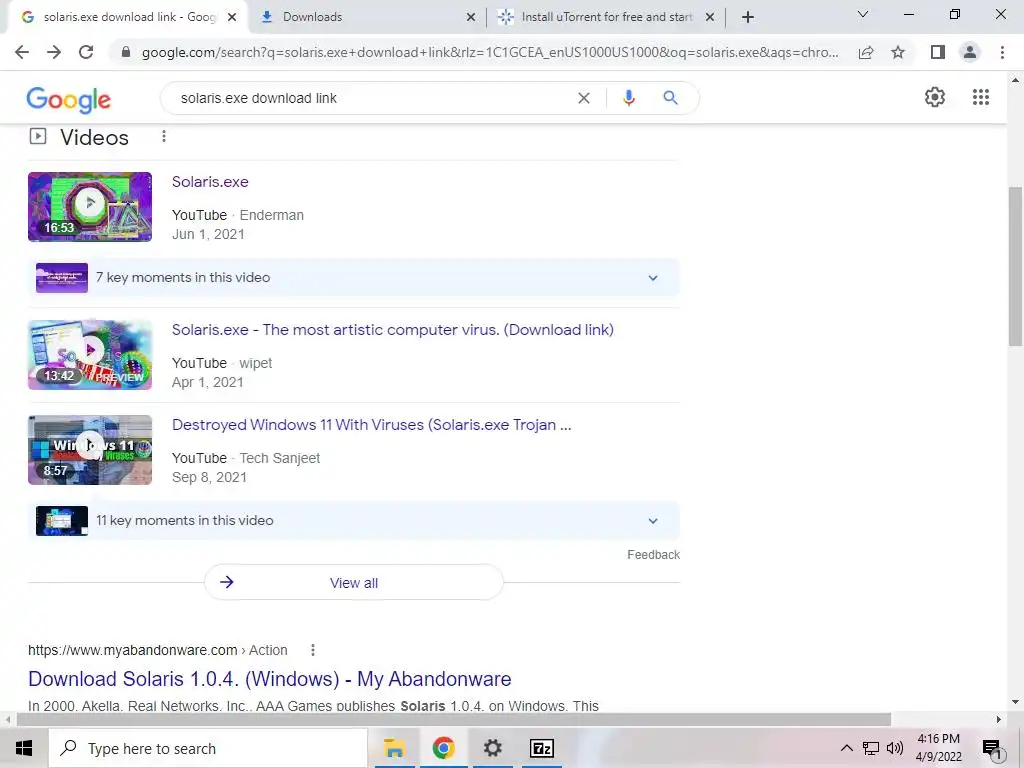Bookmark this page with star icon
Viewport: 1024px width, 768px height.
click(x=898, y=52)
